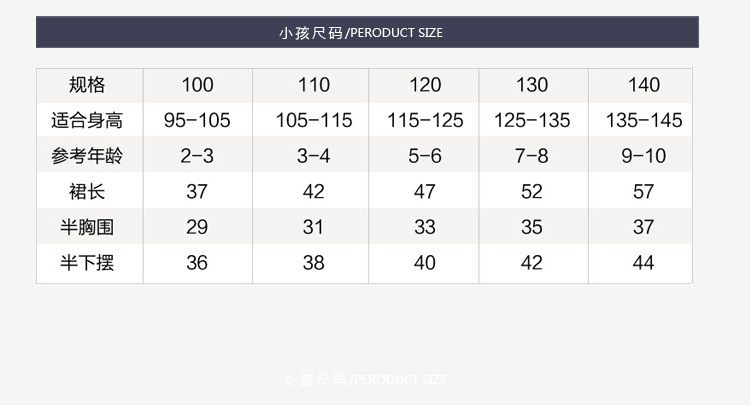Select the 规格 row label cell
Viewport: 750px width, 405px height.
point(88,85)
